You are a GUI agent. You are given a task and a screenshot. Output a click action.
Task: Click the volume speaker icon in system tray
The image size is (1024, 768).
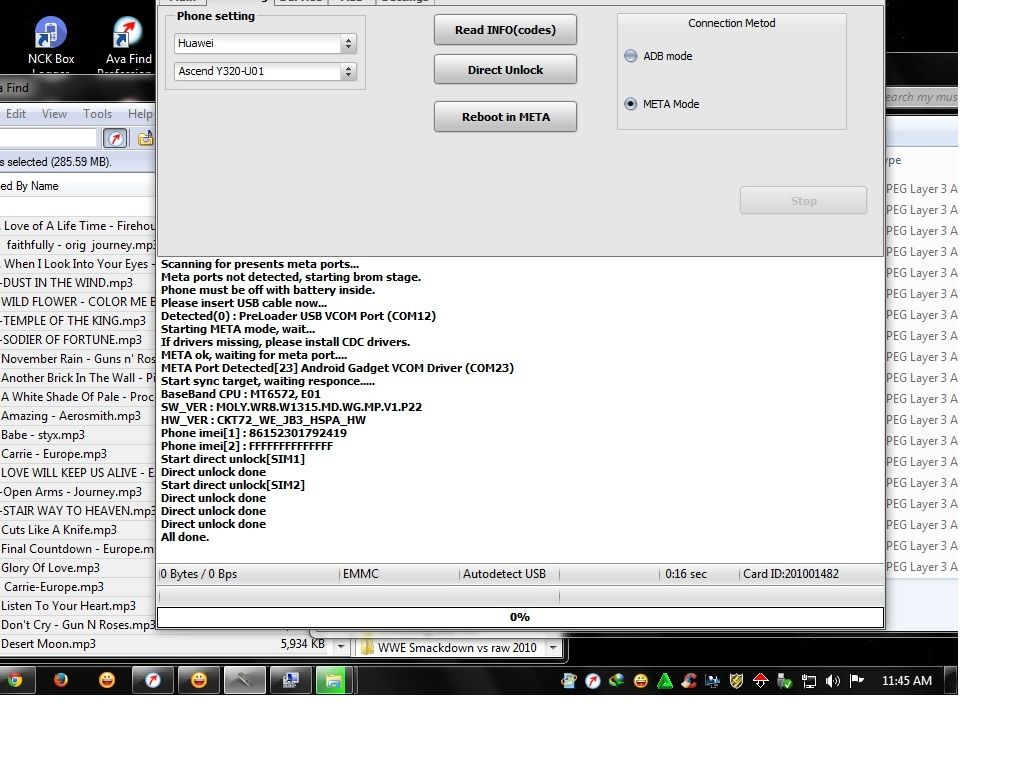click(x=834, y=681)
